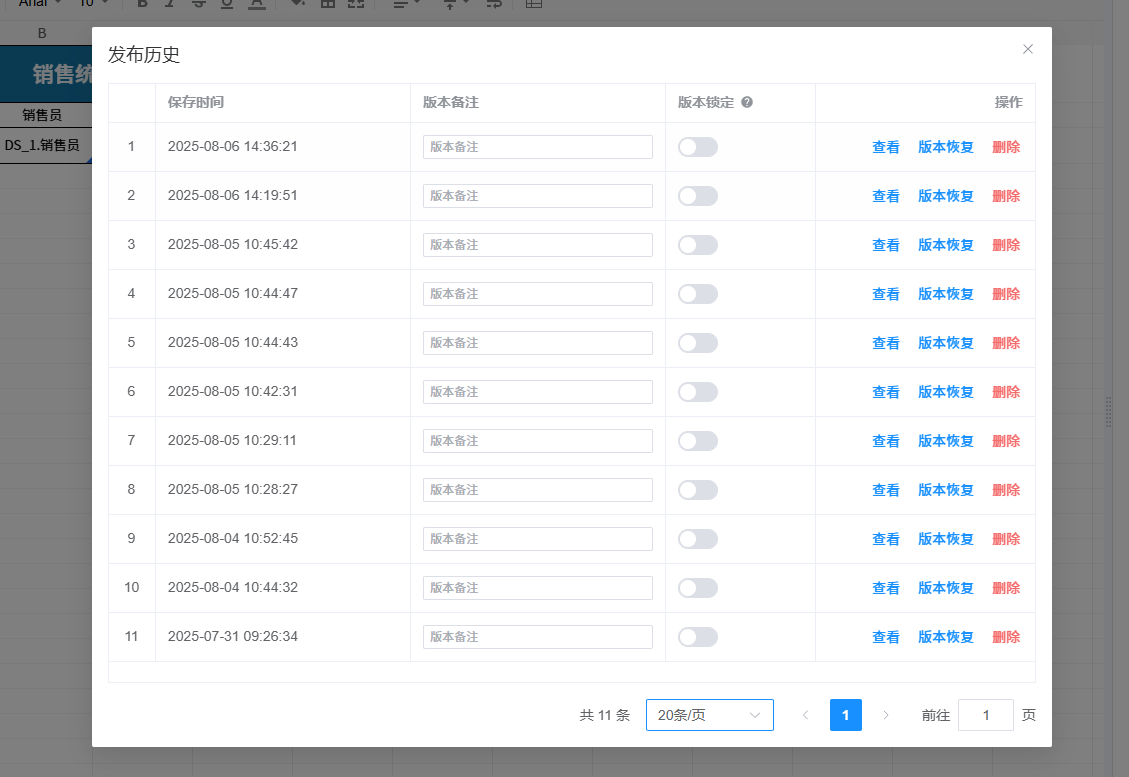Click 版本恢复 for row 6
Viewport: 1129px width, 777px height.
point(945,392)
